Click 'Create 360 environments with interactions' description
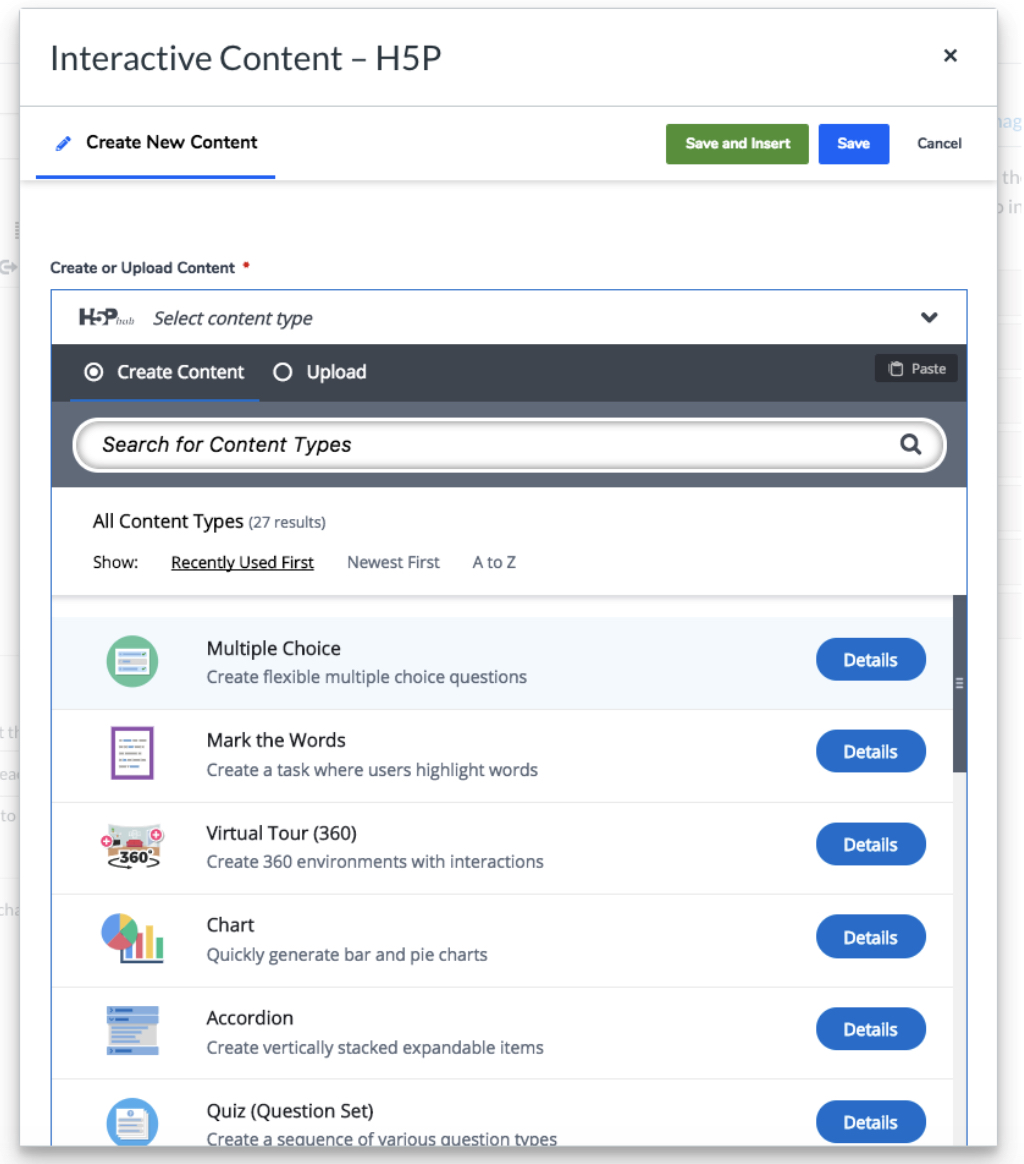 375,862
